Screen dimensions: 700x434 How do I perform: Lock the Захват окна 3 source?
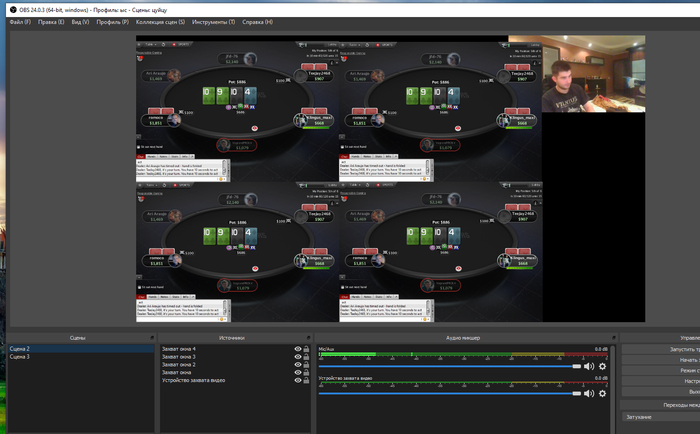coord(306,357)
